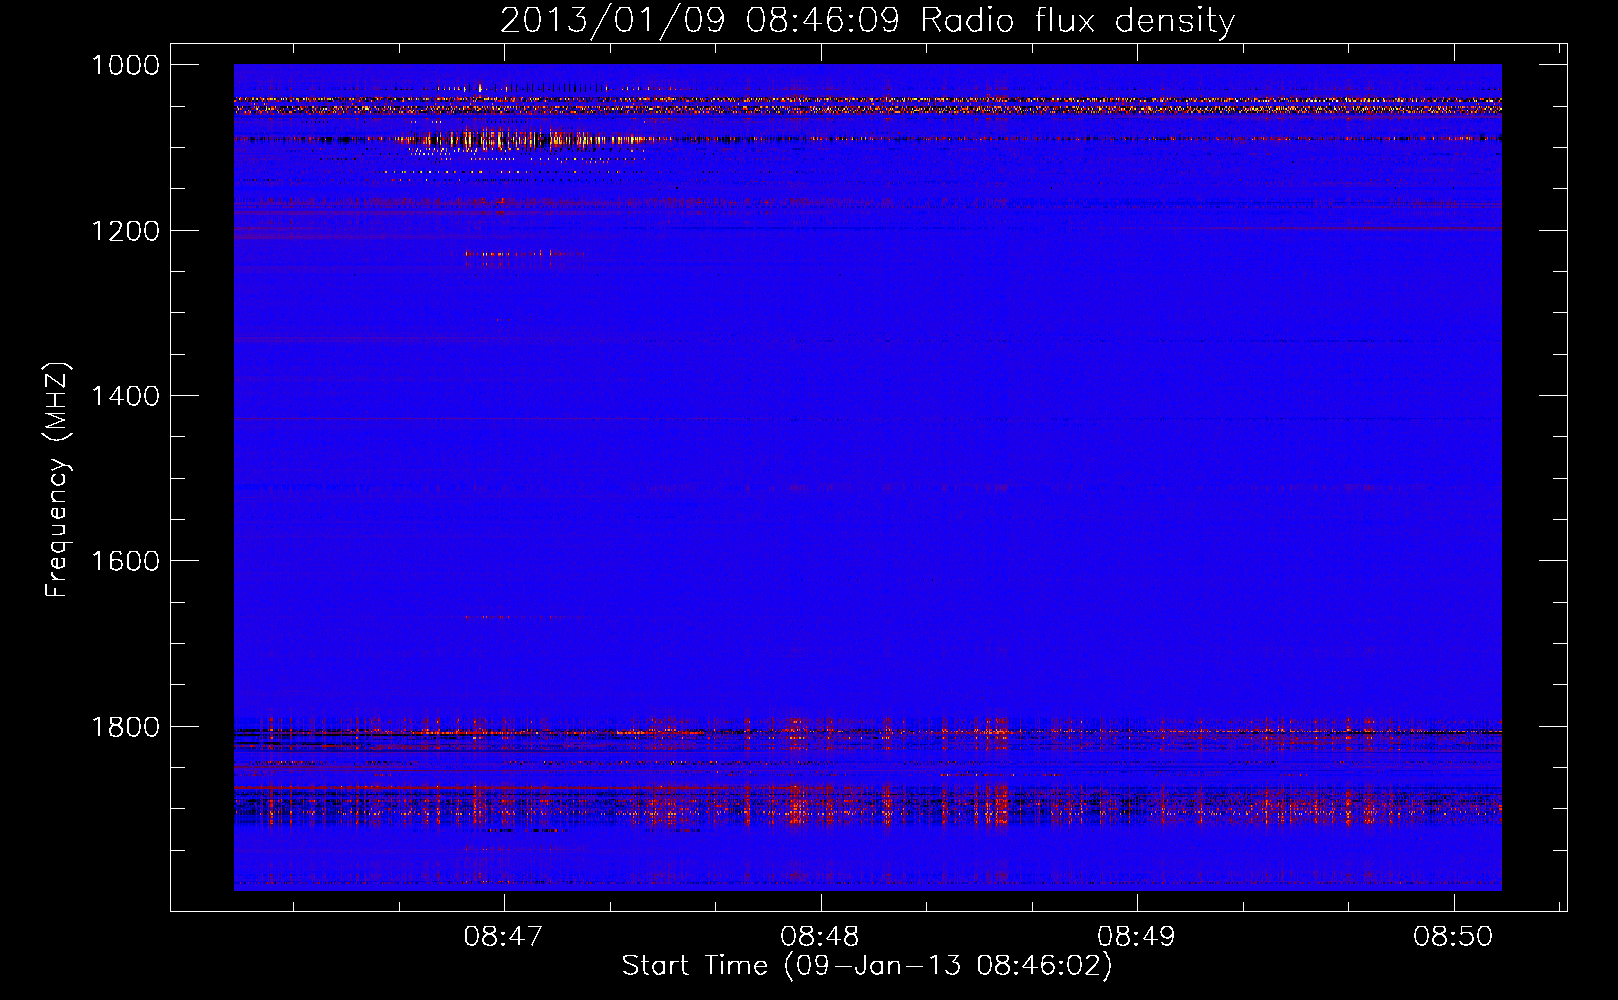Click the 1200 frequency tick label
Viewport: 1618px width, 1000px height.
point(125,231)
